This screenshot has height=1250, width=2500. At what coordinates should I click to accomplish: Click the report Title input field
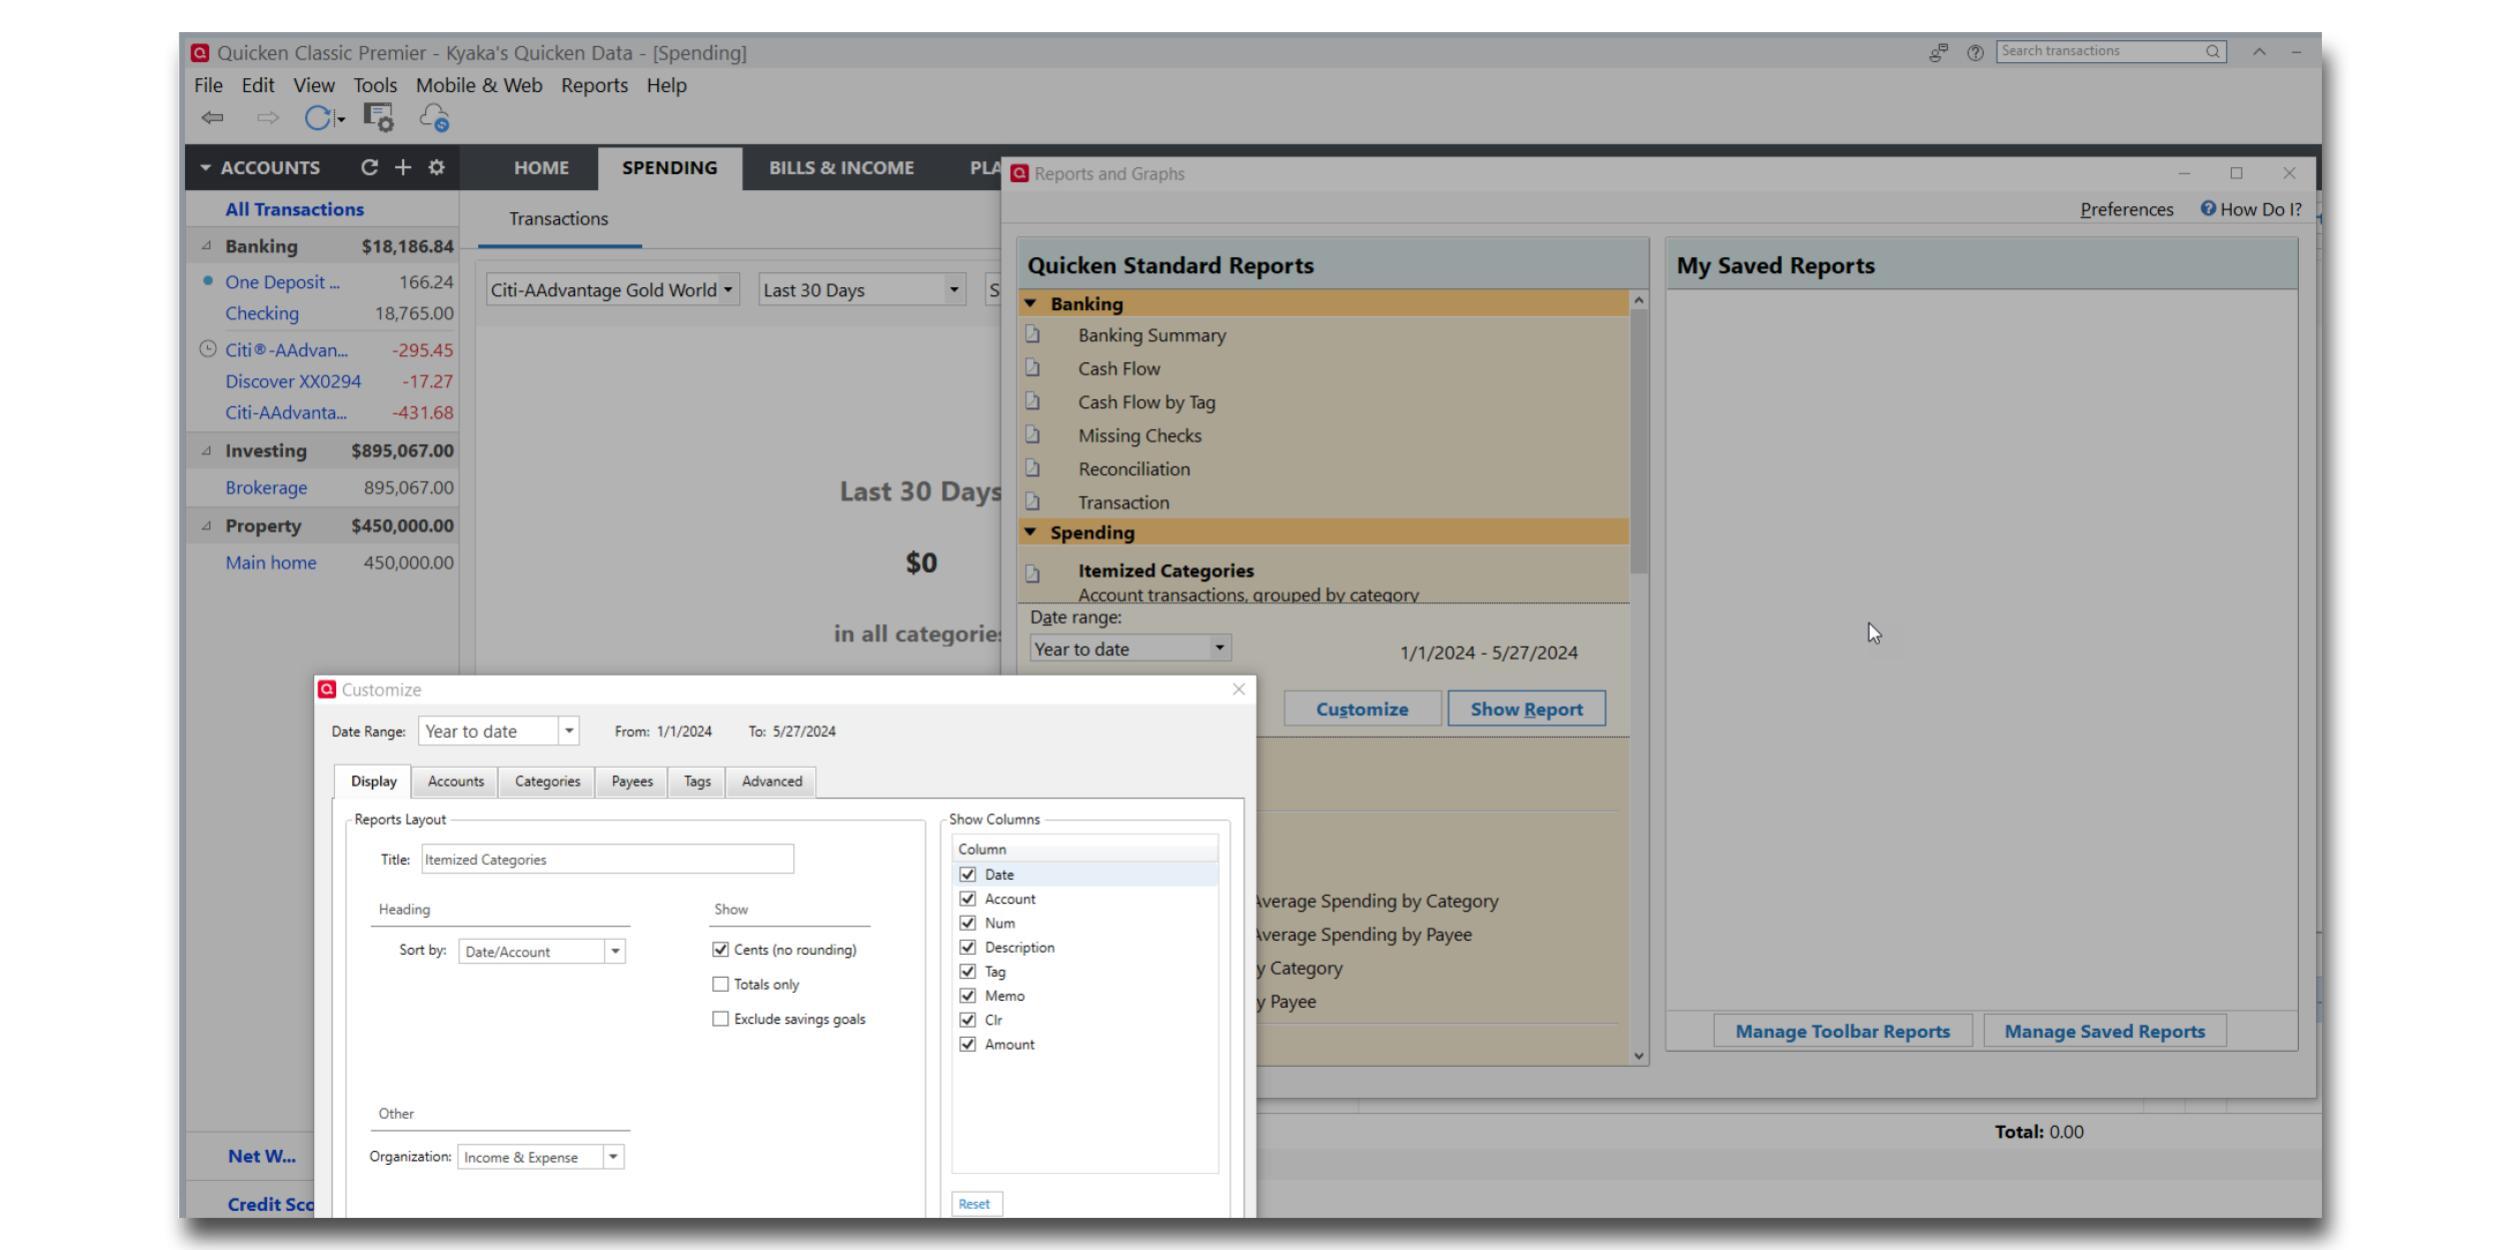coord(607,859)
